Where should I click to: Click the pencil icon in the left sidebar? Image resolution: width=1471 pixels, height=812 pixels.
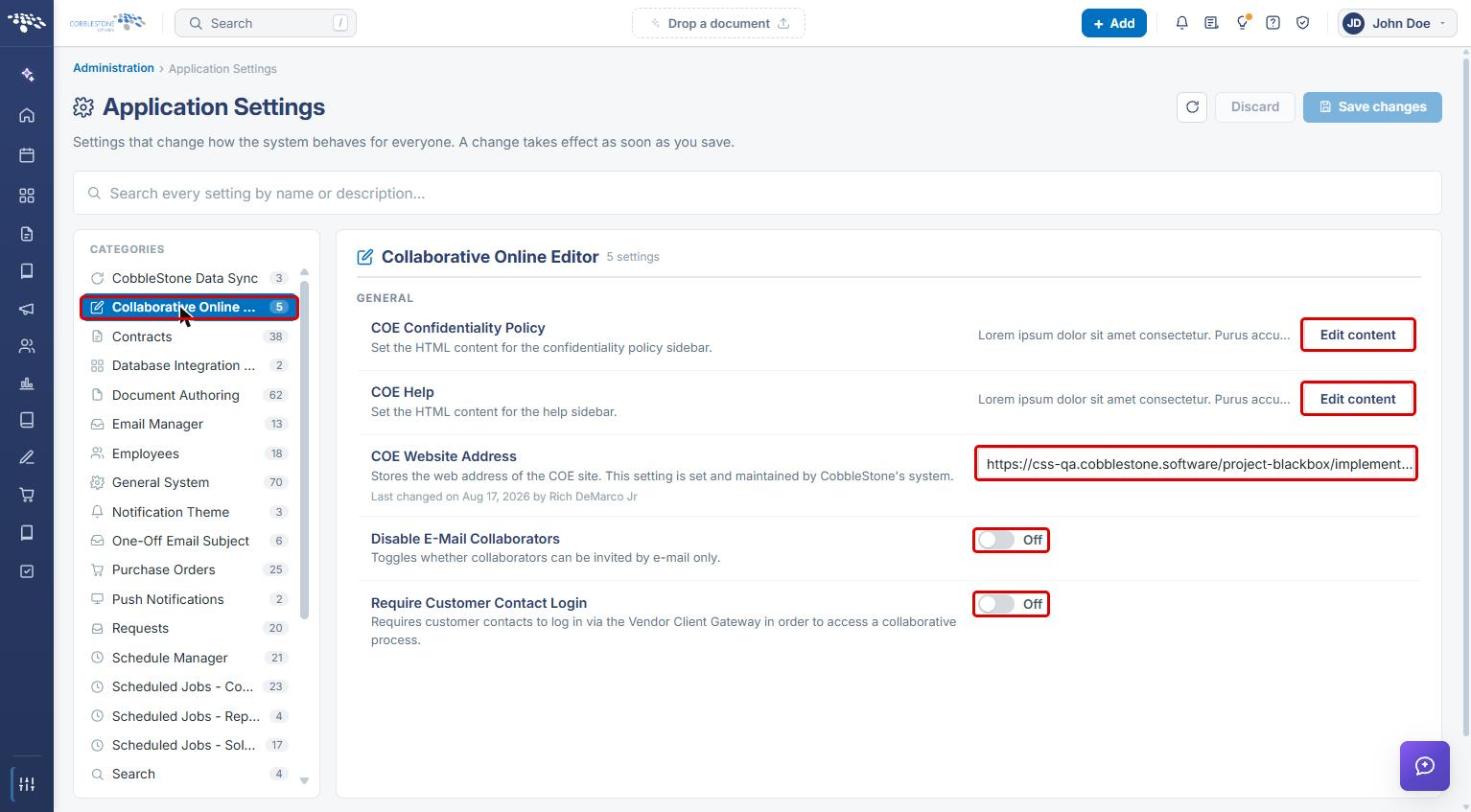pos(27,457)
